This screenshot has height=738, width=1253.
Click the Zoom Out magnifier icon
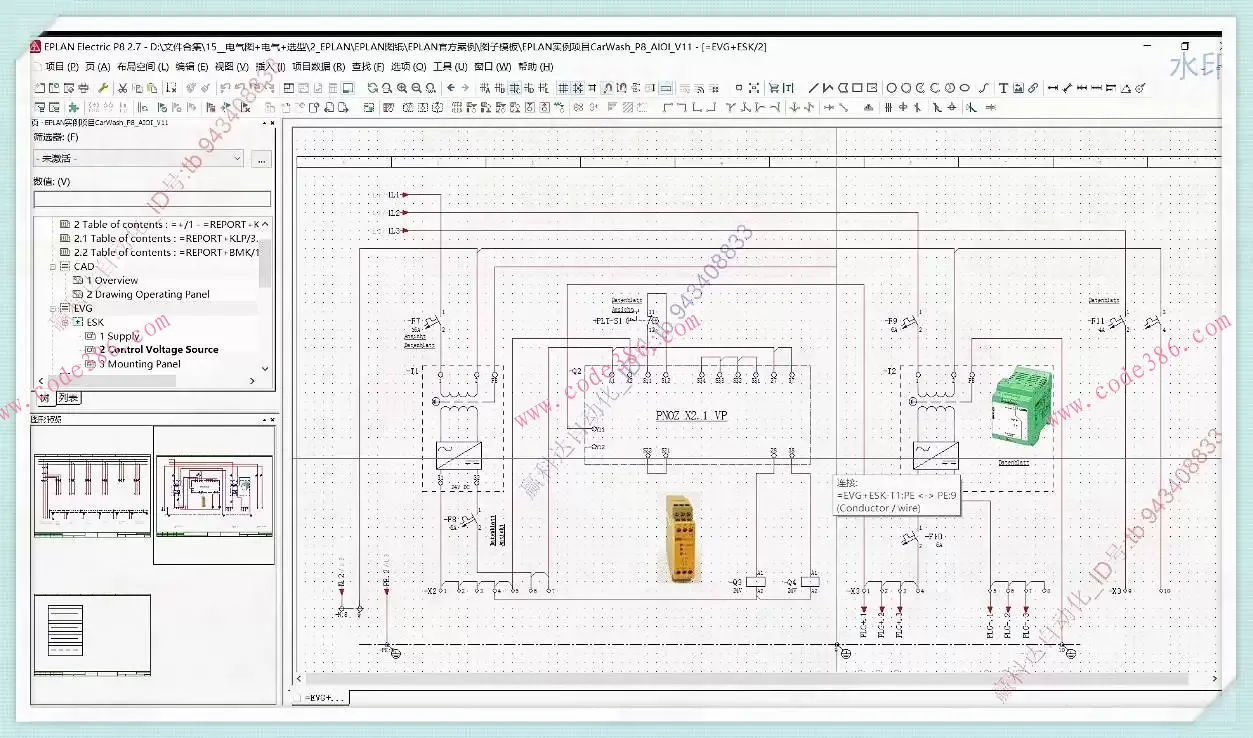(x=416, y=88)
